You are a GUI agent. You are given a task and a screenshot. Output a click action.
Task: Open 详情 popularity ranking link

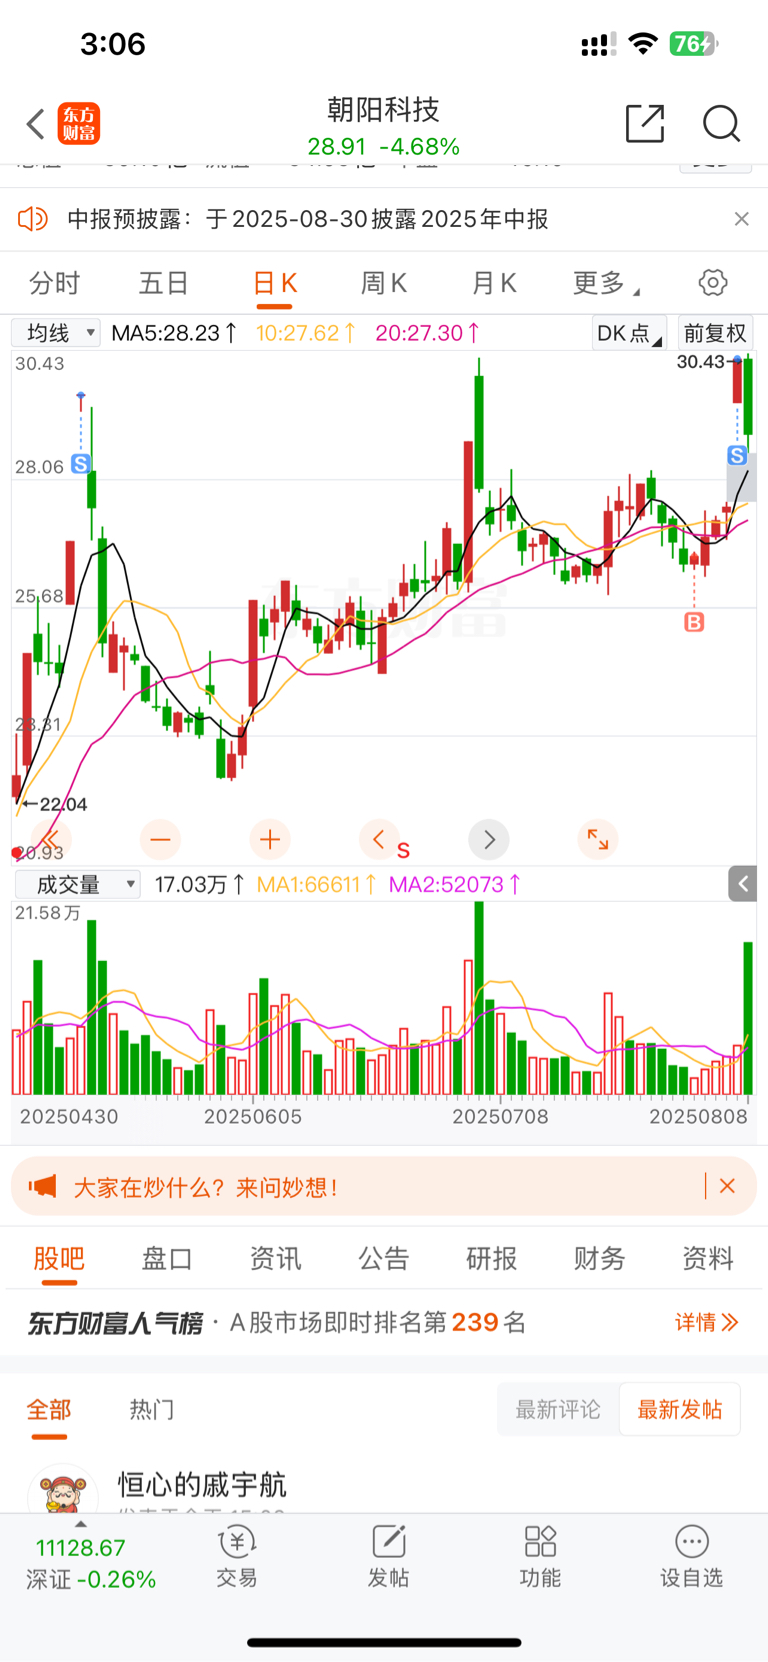(706, 1322)
